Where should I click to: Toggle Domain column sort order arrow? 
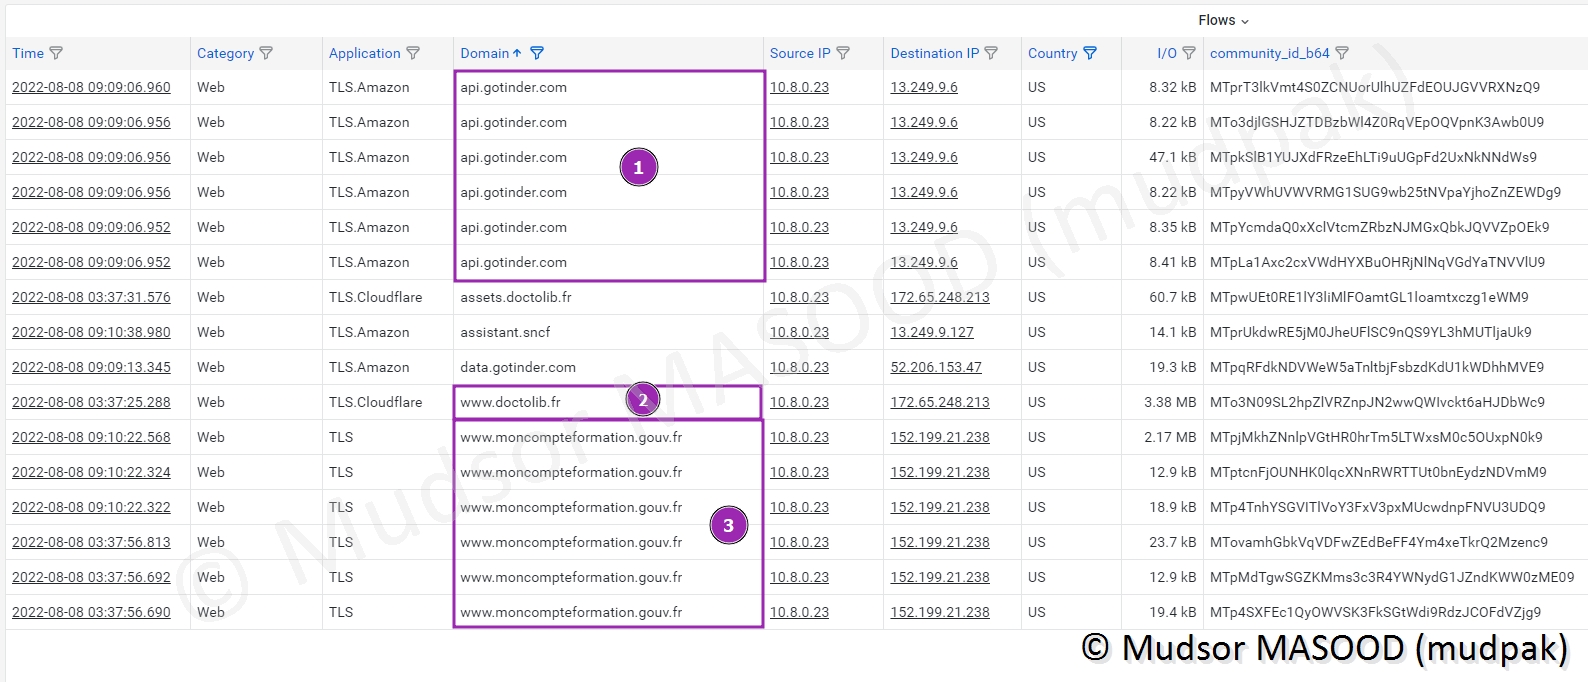[517, 53]
